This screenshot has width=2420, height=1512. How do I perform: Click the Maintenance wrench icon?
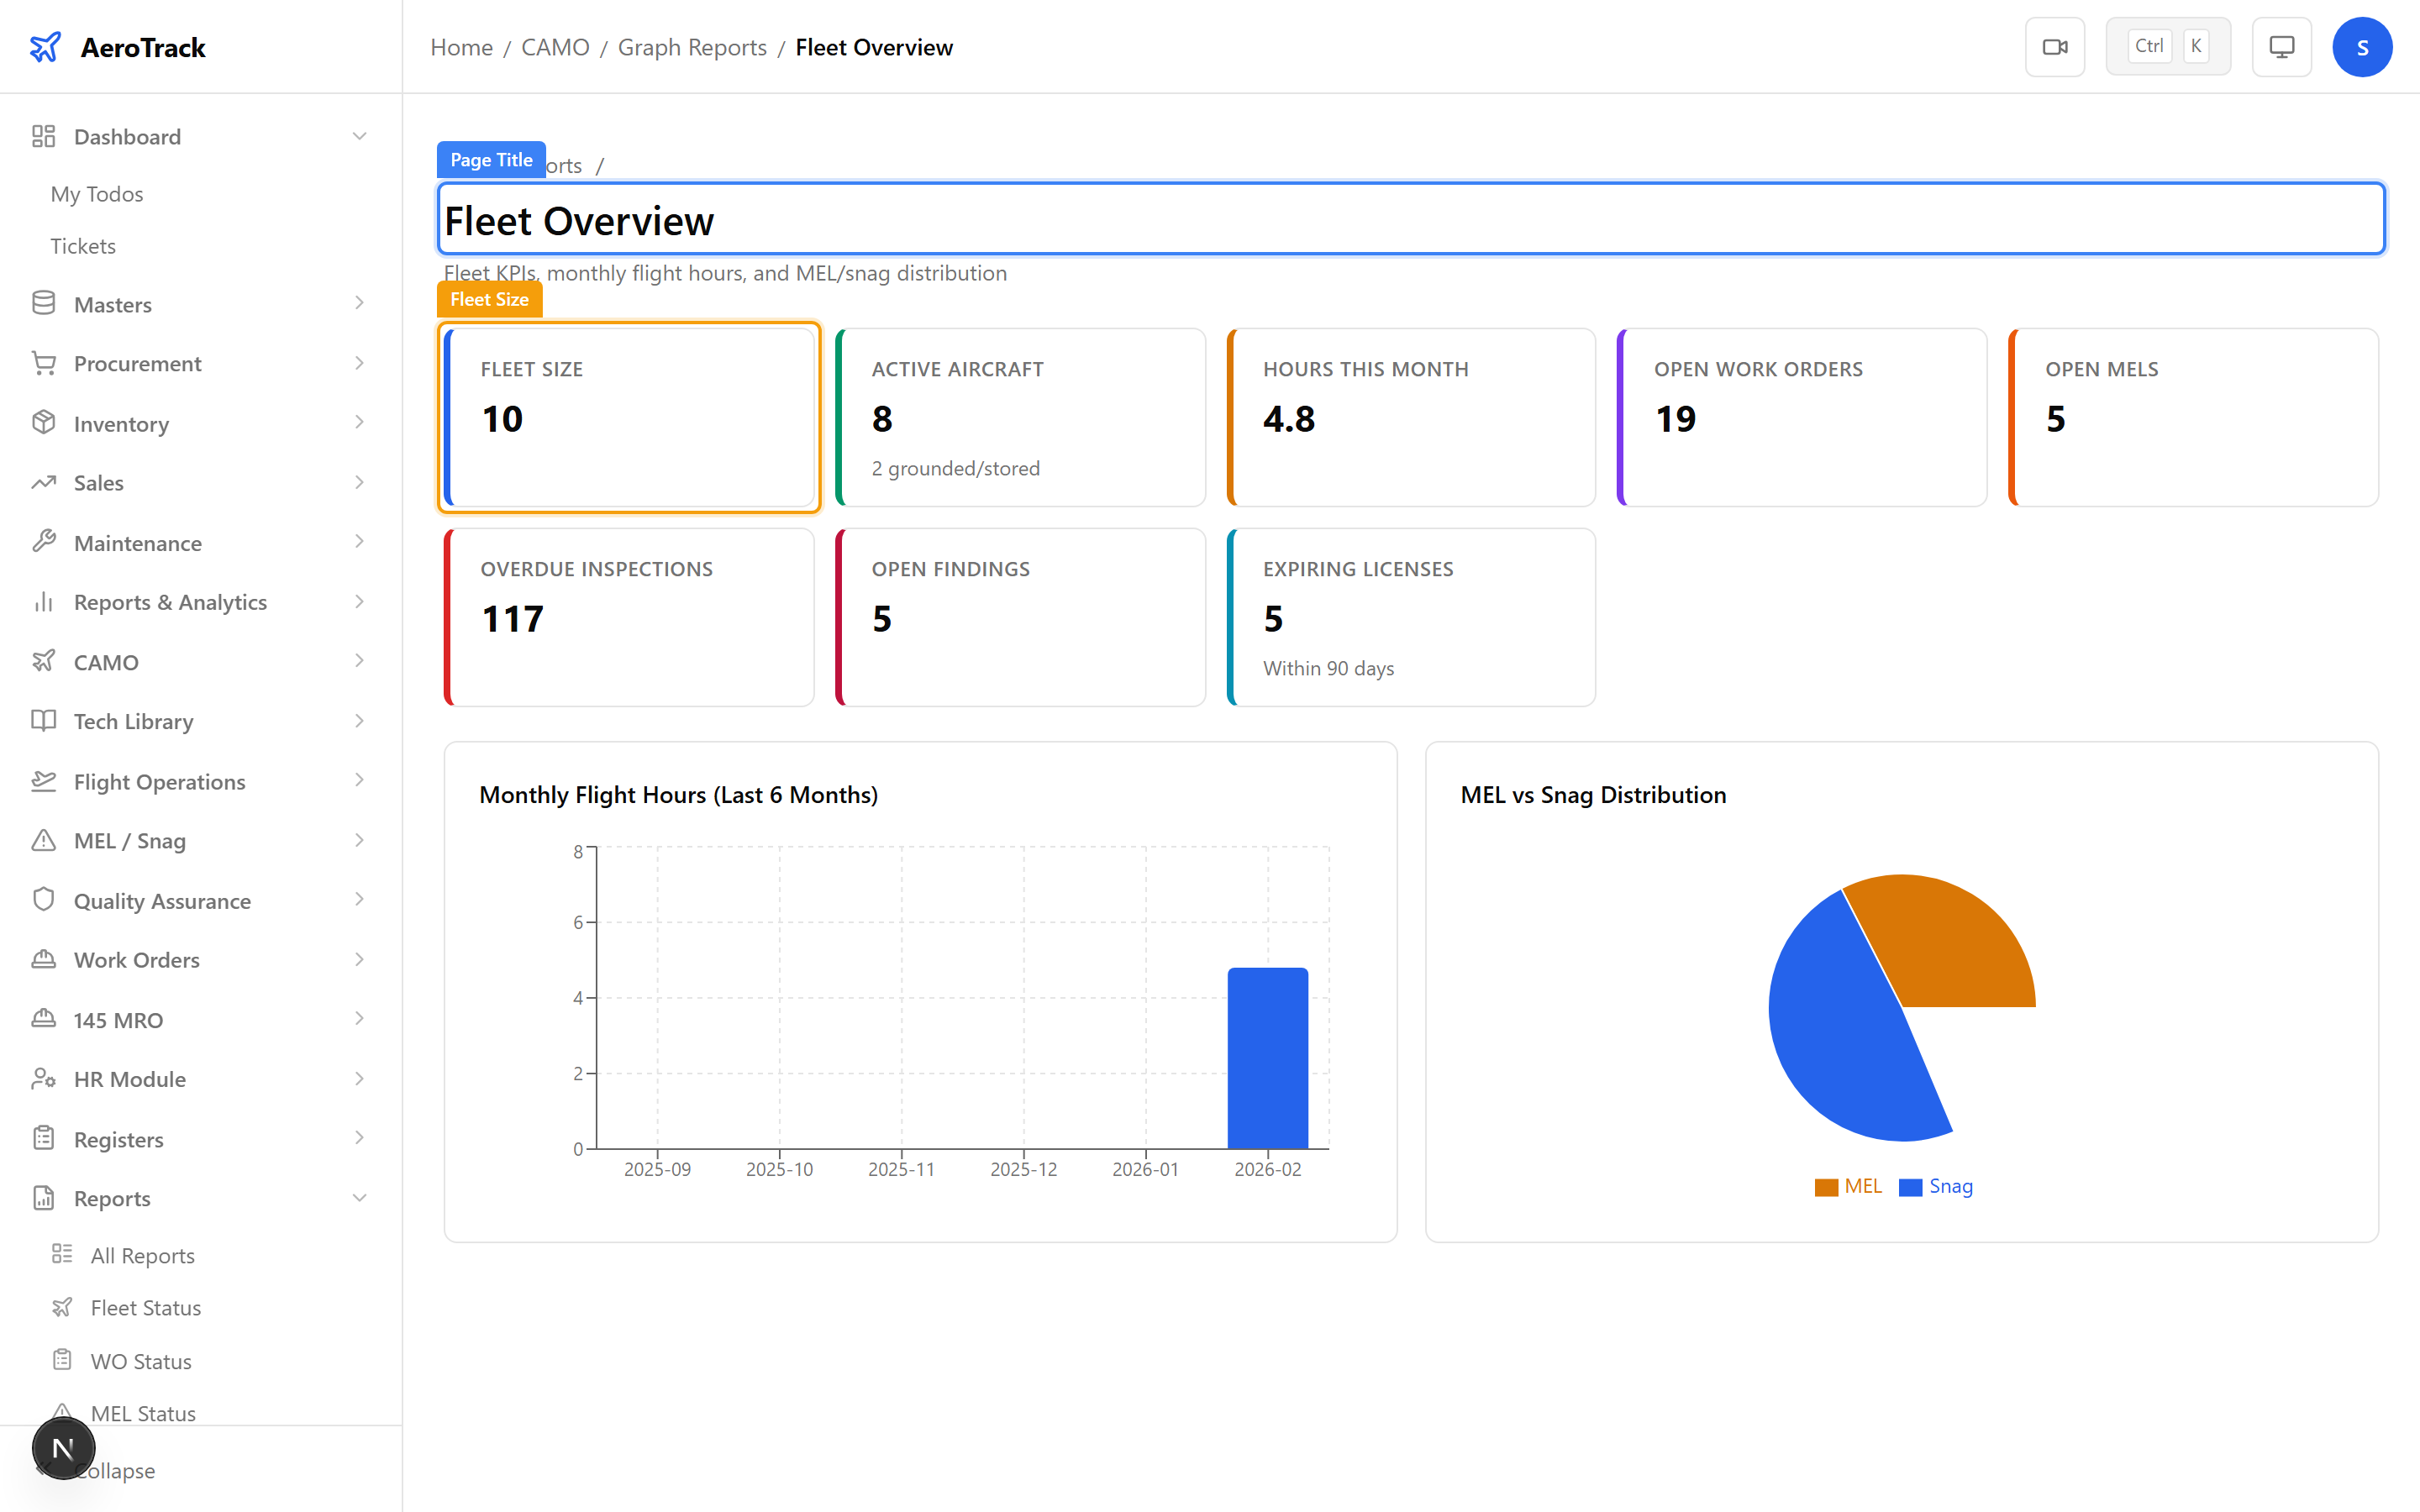(x=43, y=542)
